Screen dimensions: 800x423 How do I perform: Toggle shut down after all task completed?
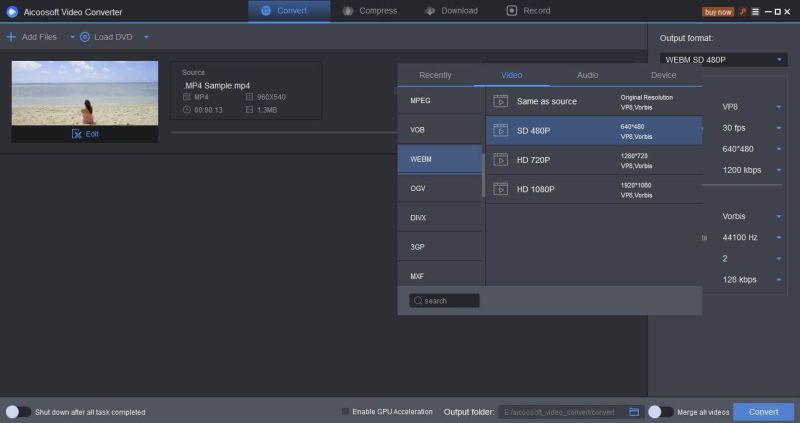click(18, 412)
